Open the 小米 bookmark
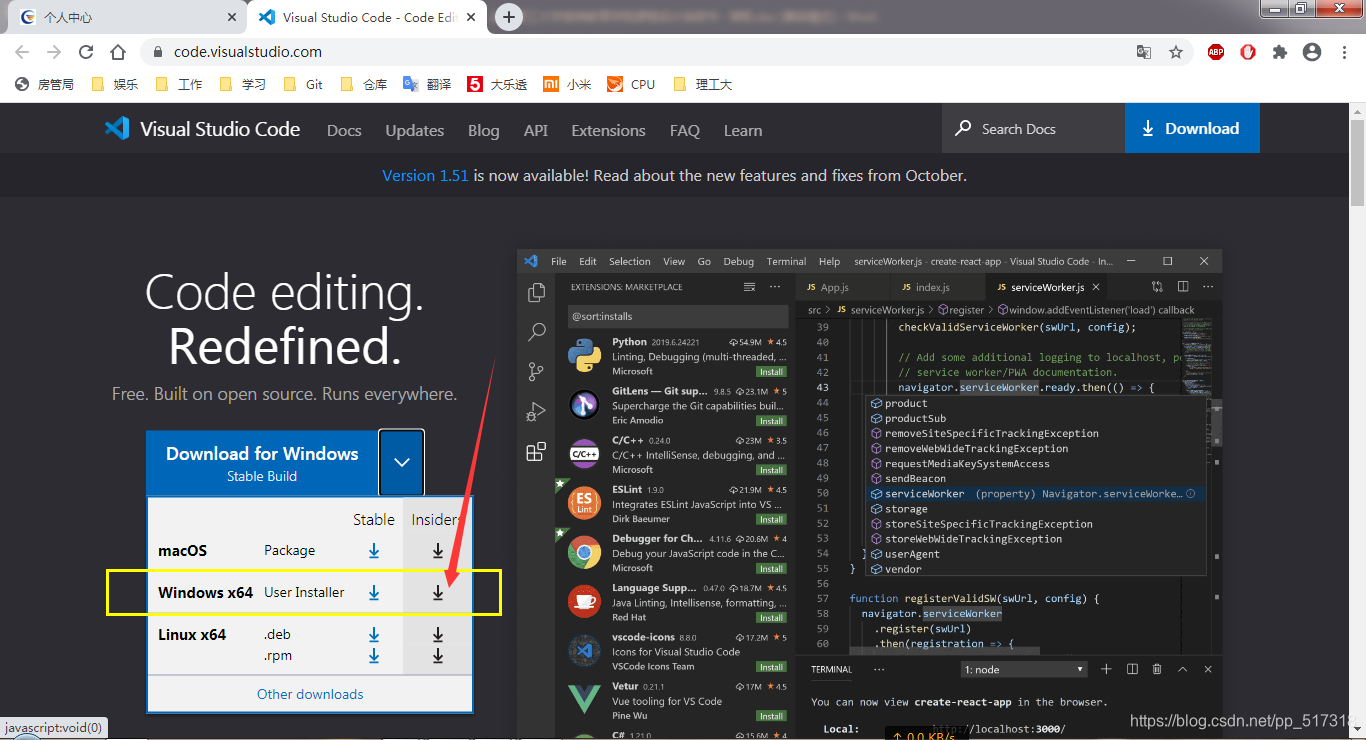 pos(568,85)
